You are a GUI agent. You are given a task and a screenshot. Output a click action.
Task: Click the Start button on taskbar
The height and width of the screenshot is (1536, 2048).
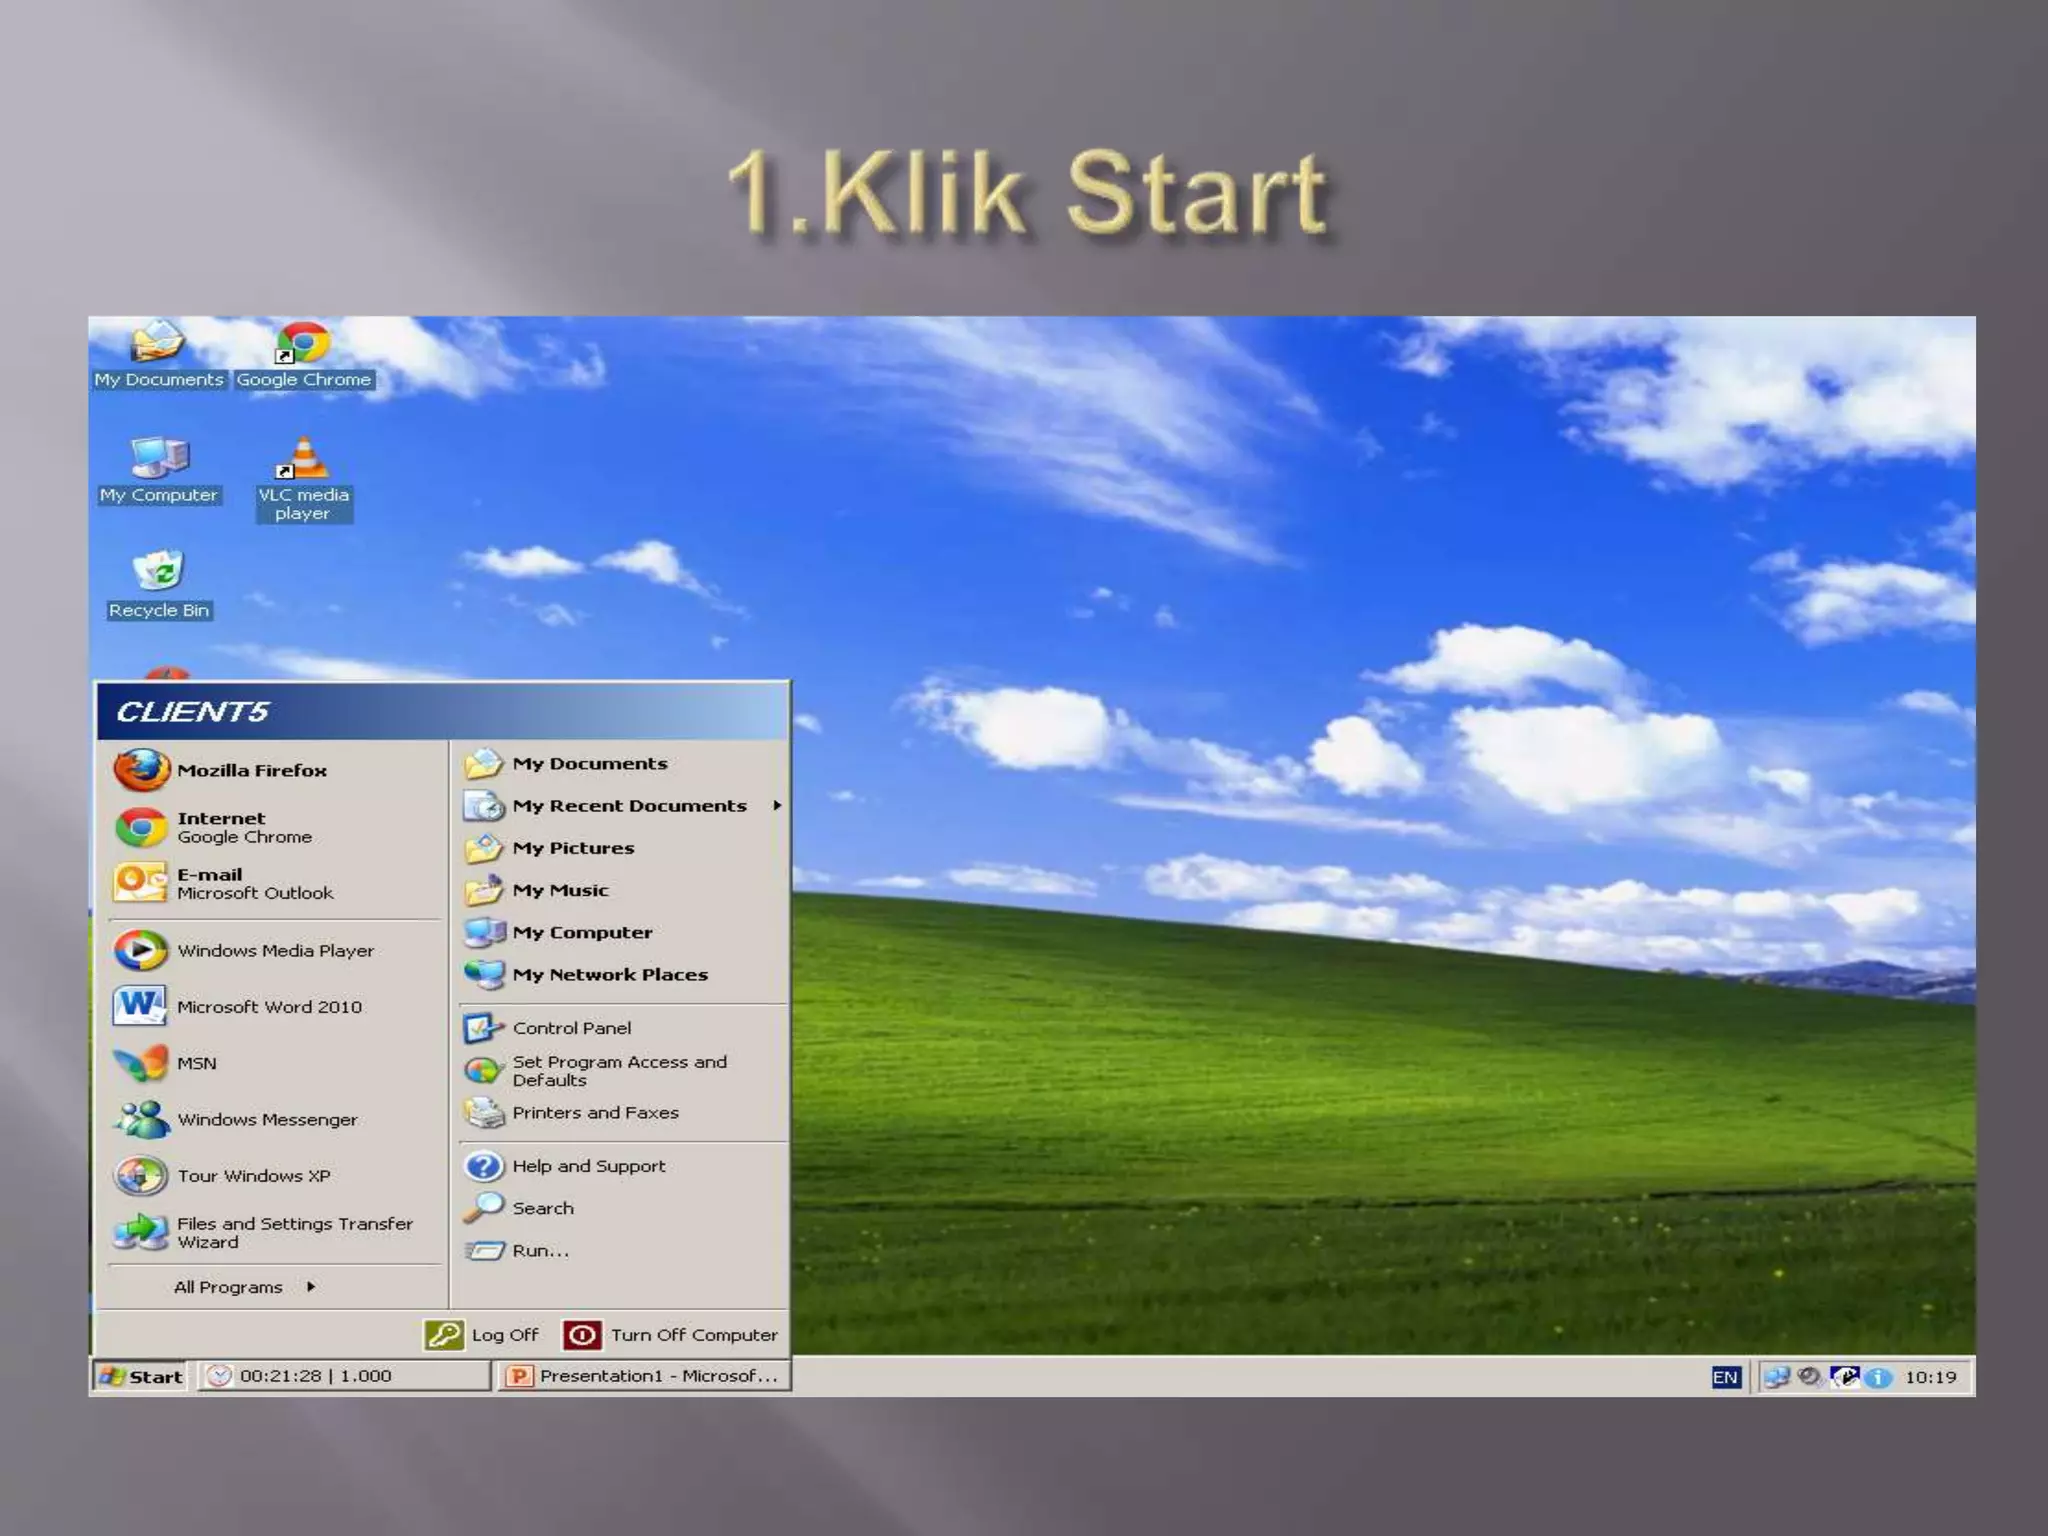coord(141,1376)
